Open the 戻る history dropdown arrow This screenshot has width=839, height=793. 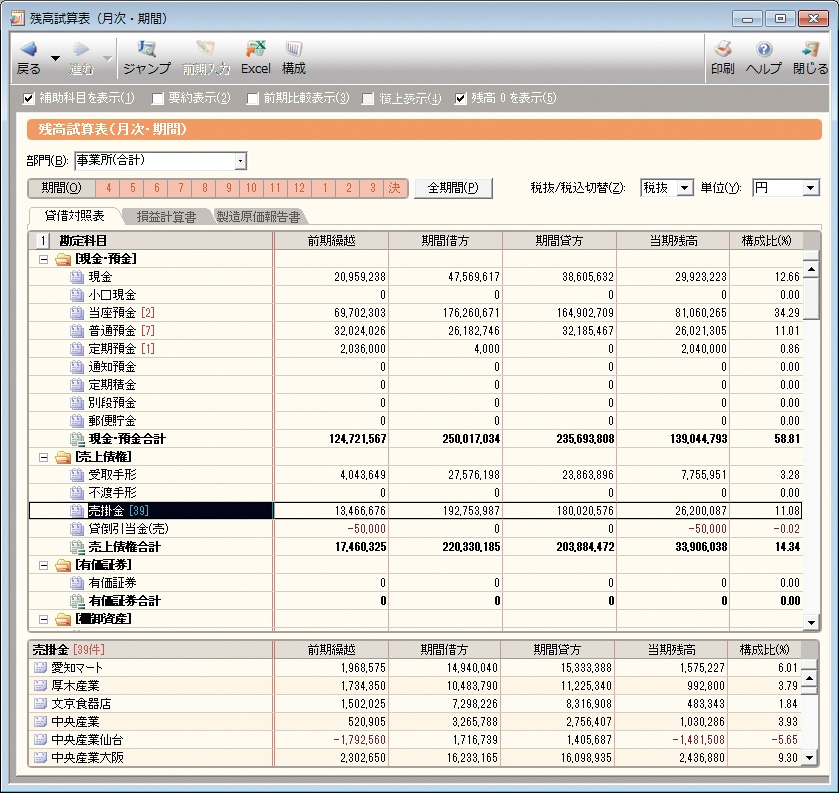pos(55,58)
